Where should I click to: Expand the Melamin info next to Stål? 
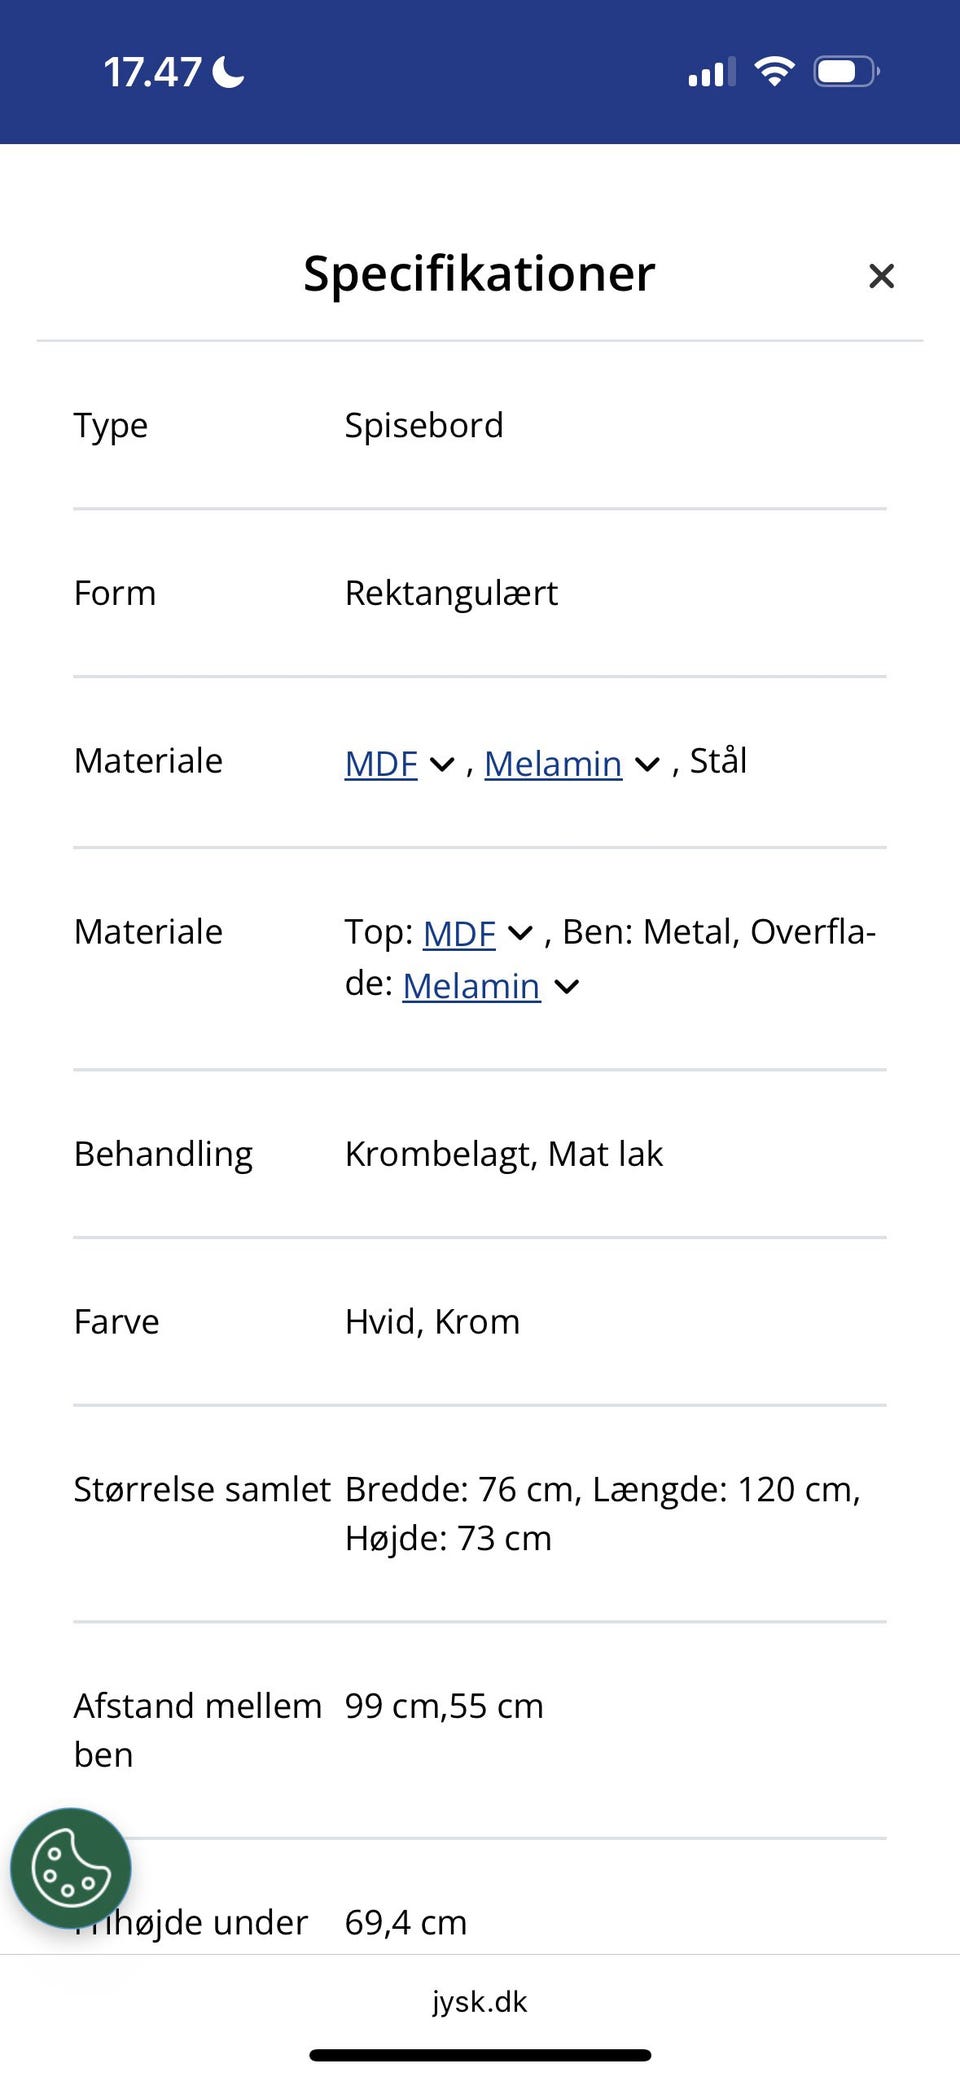pos(646,765)
